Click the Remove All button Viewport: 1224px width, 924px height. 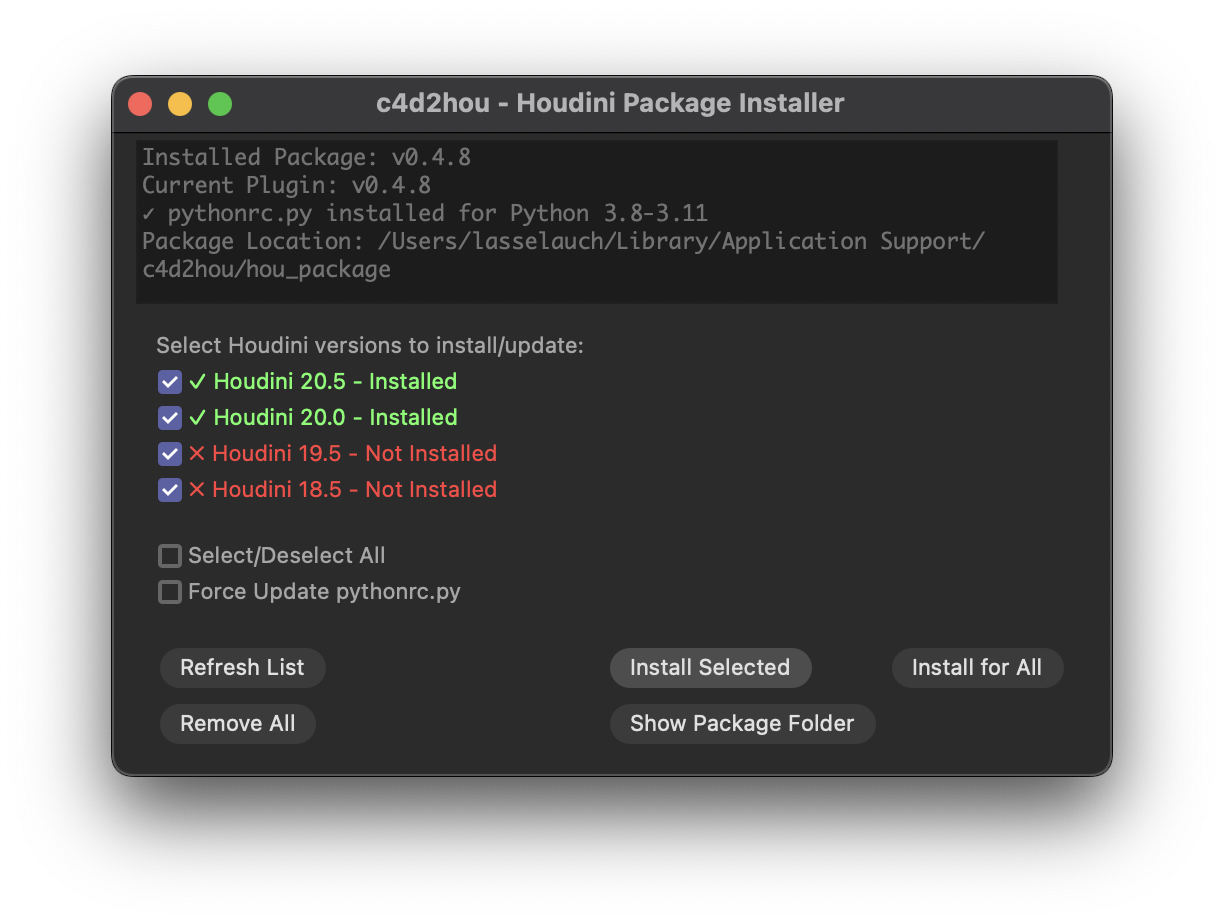(x=238, y=724)
